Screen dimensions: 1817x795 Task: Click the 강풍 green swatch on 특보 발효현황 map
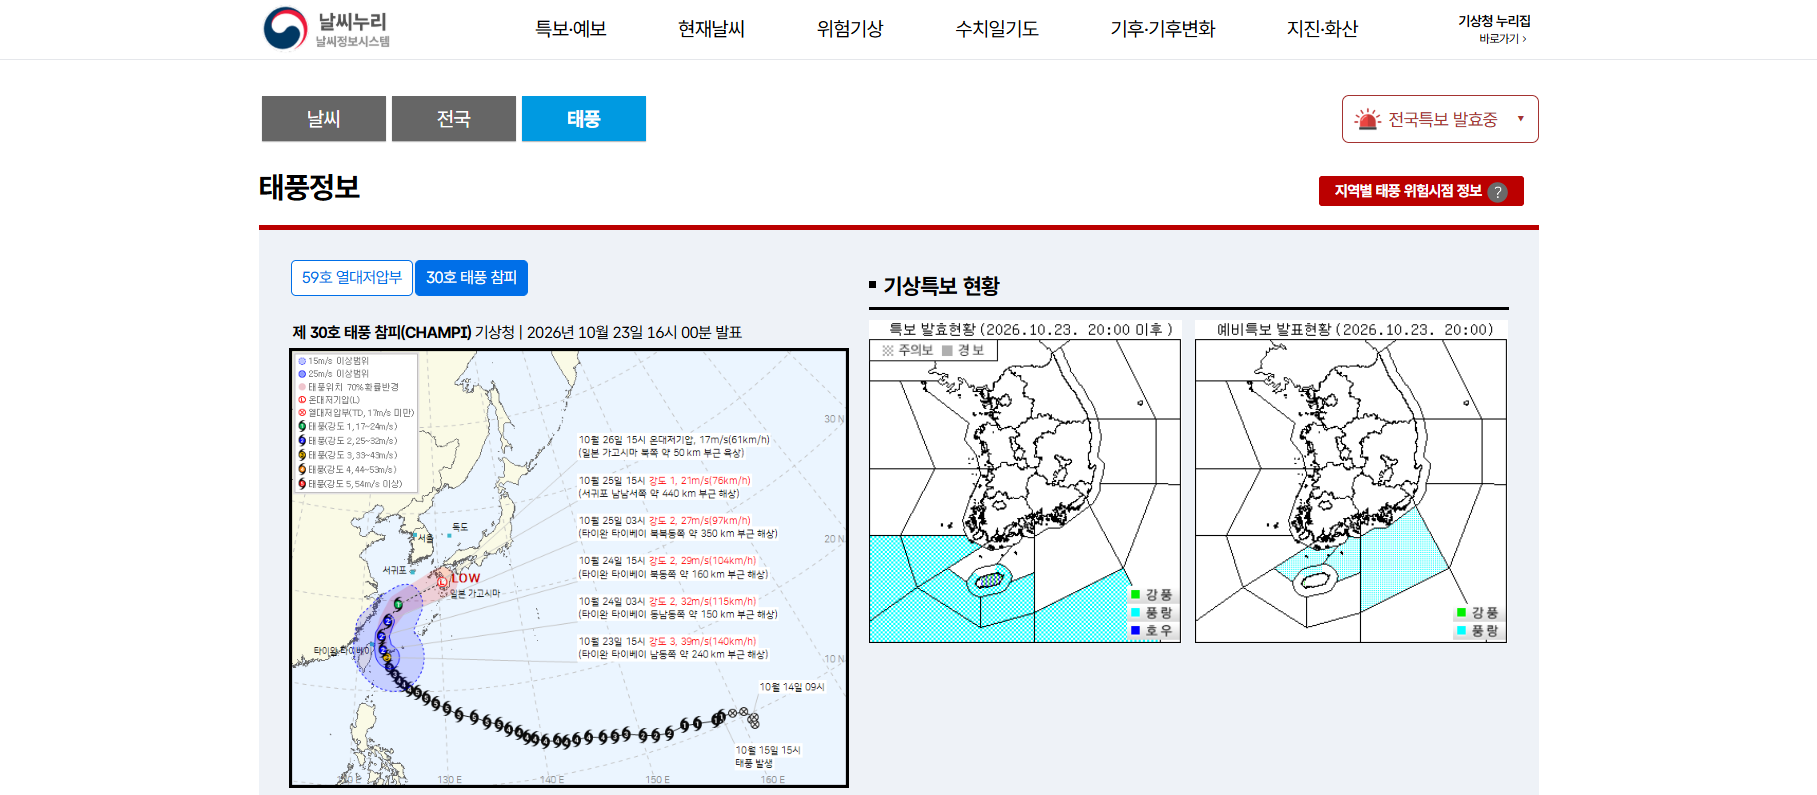(1135, 595)
